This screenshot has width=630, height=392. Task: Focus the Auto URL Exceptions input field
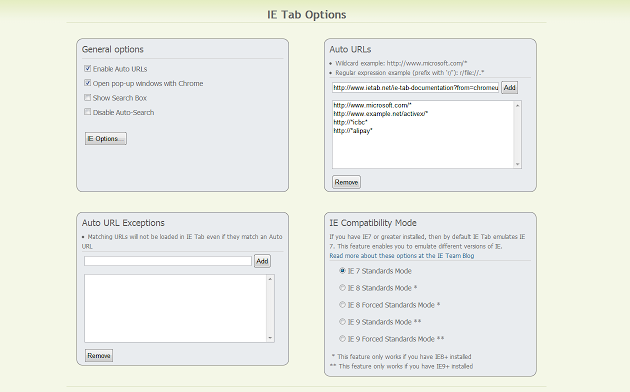[168, 261]
